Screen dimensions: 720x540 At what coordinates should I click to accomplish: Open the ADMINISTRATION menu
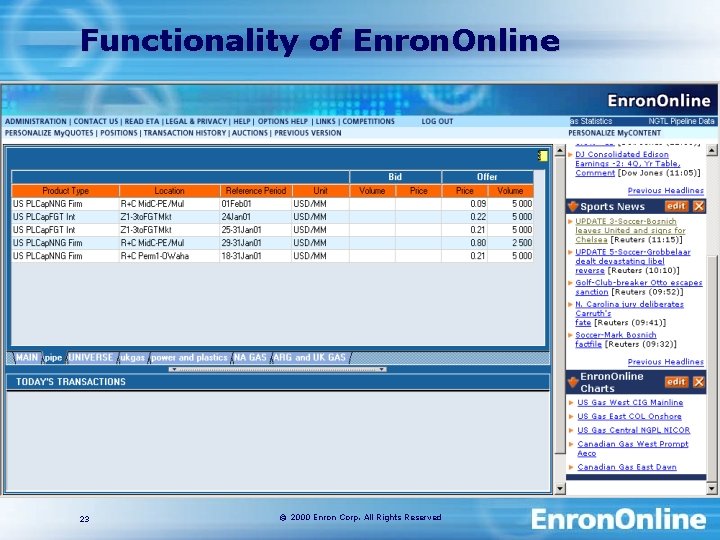[x=36, y=121]
